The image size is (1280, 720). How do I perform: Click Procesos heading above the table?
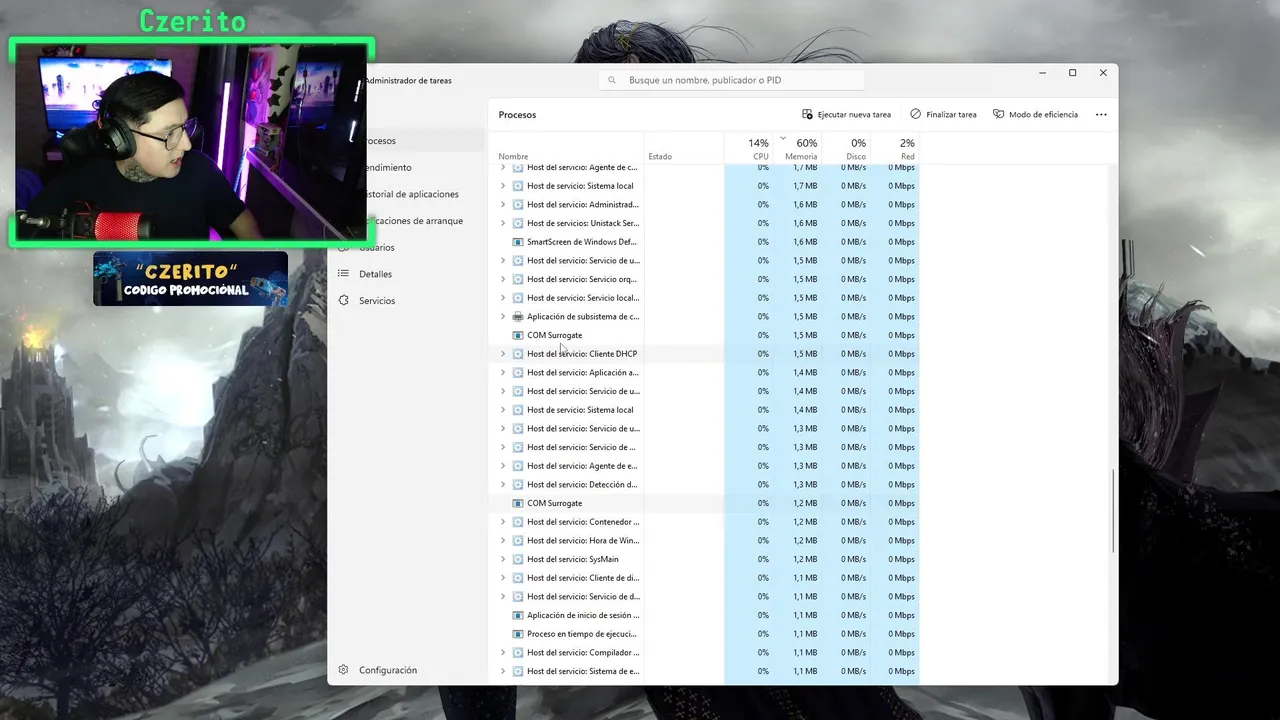click(x=517, y=115)
